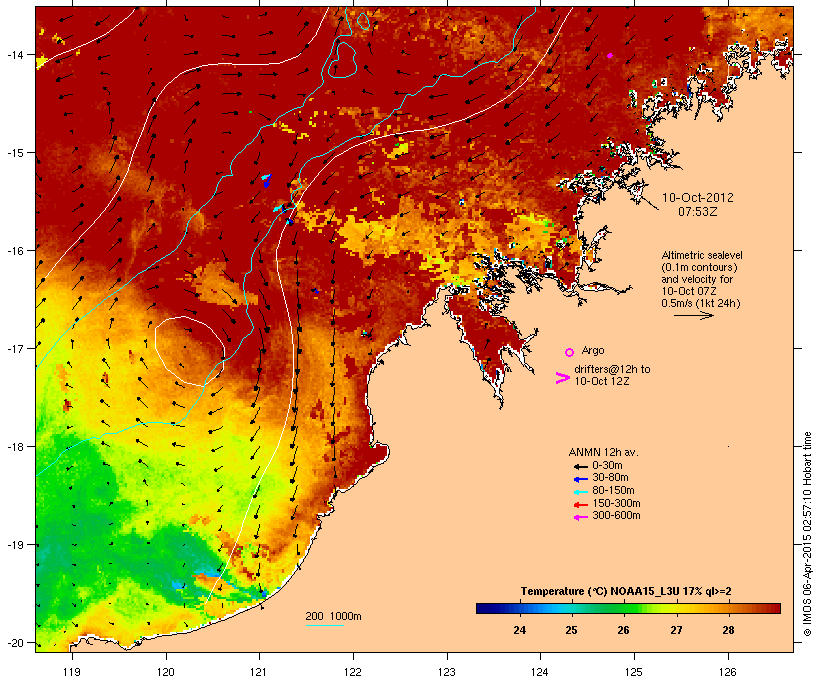
Task: Click the ANMN 12h av. heading
Action: coord(603,452)
